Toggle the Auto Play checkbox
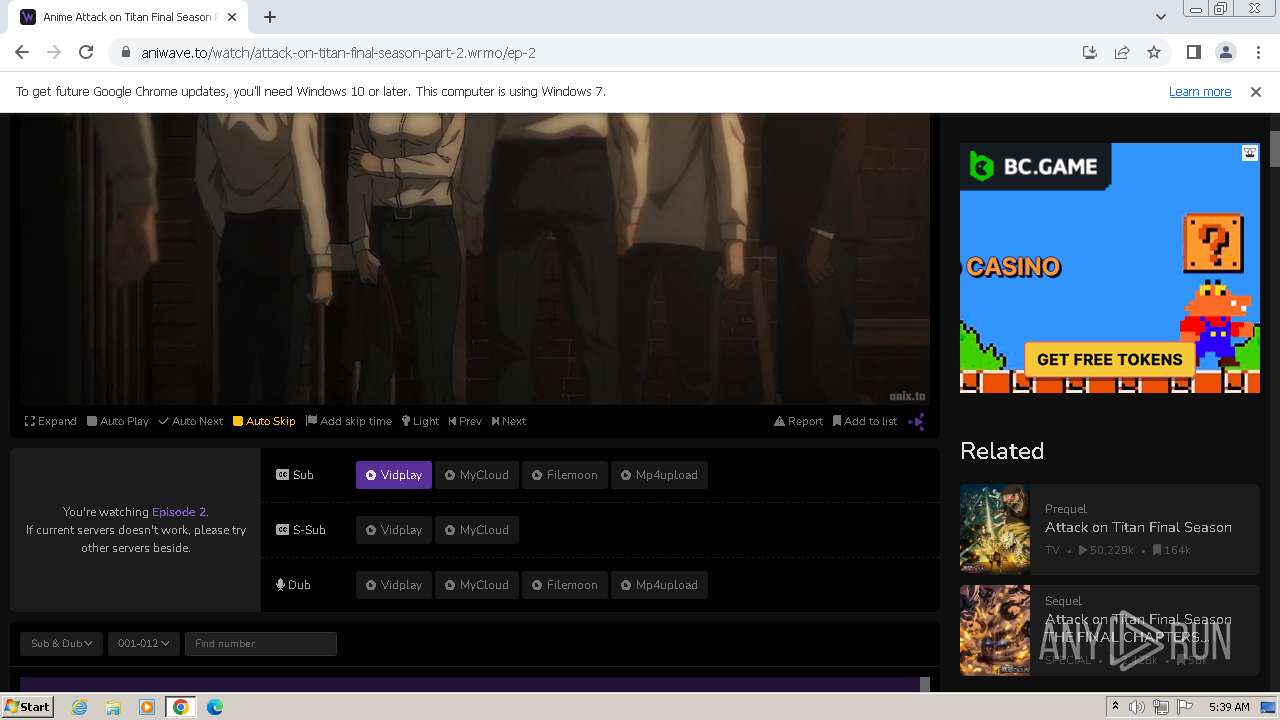Screen dimensions: 1280x720 118,421
